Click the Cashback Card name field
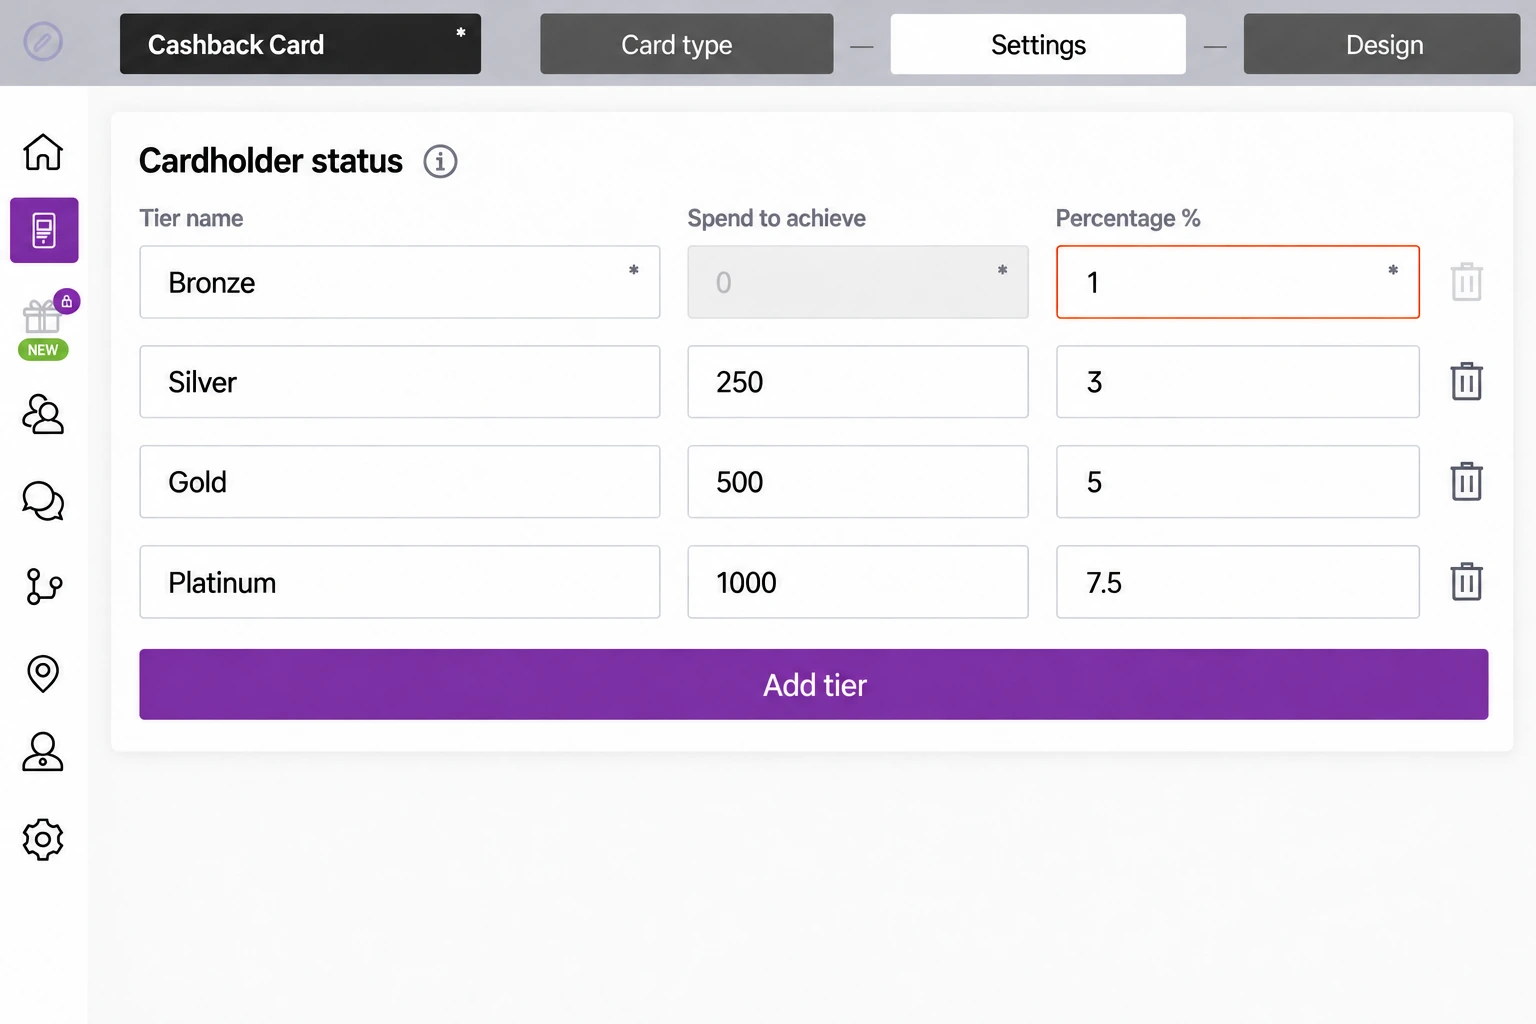 (300, 44)
